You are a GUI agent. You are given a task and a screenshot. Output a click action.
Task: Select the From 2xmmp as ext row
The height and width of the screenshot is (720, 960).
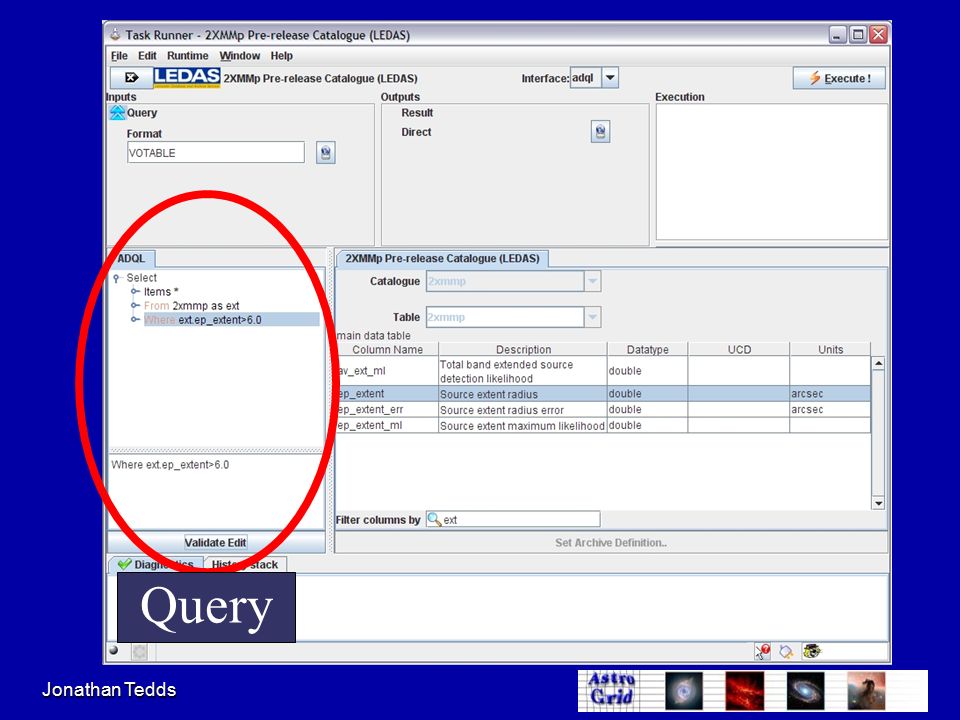(192, 306)
